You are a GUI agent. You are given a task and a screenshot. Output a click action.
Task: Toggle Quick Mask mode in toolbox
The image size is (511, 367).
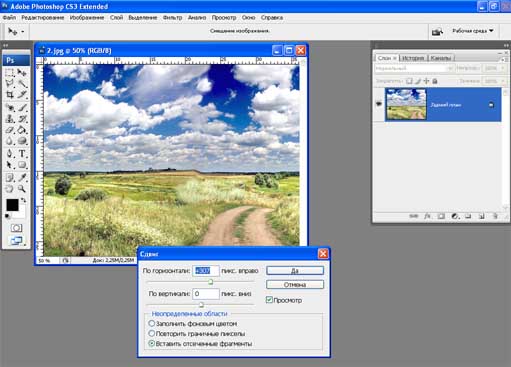(16, 228)
